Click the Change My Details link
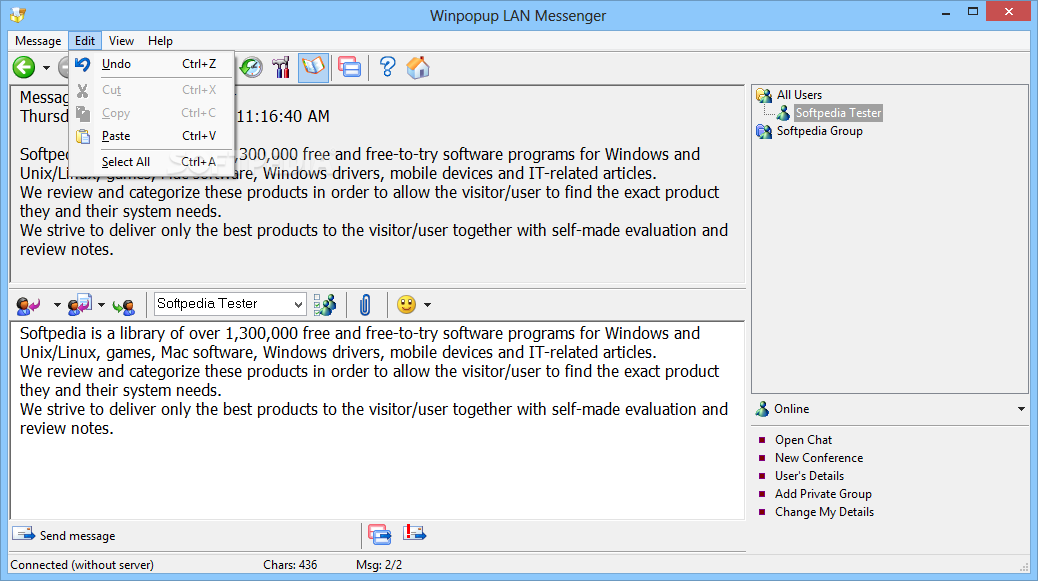The width and height of the screenshot is (1038, 581). [824, 512]
